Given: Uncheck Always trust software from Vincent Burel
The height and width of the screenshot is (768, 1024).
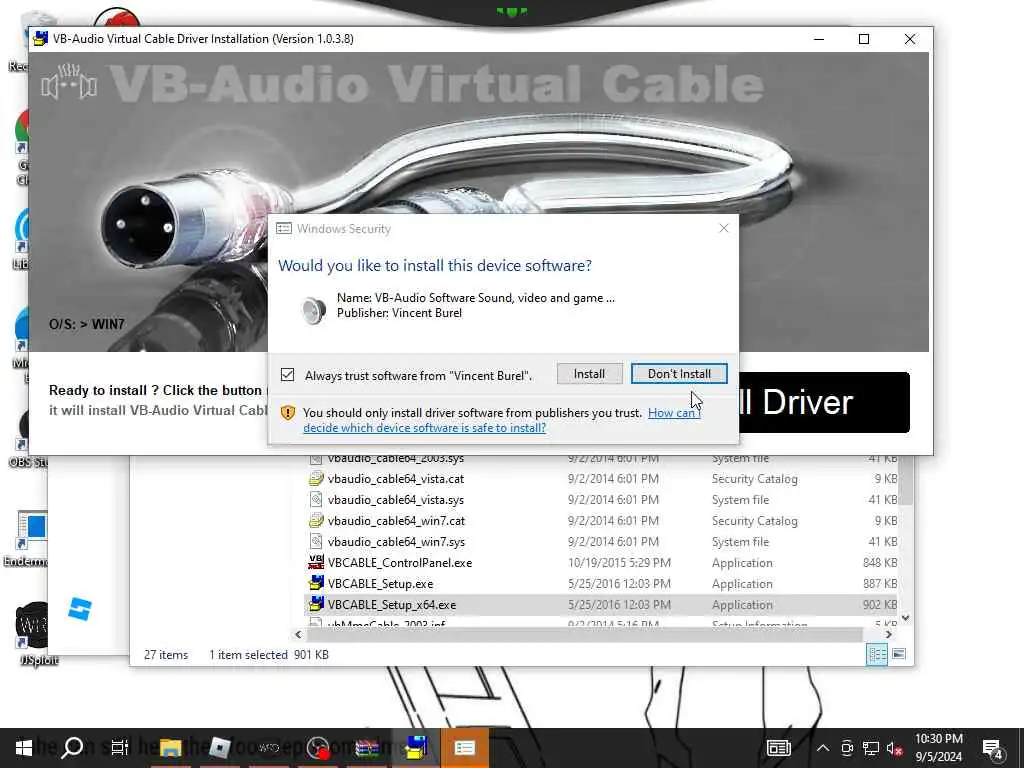Looking at the screenshot, I should coord(287,374).
